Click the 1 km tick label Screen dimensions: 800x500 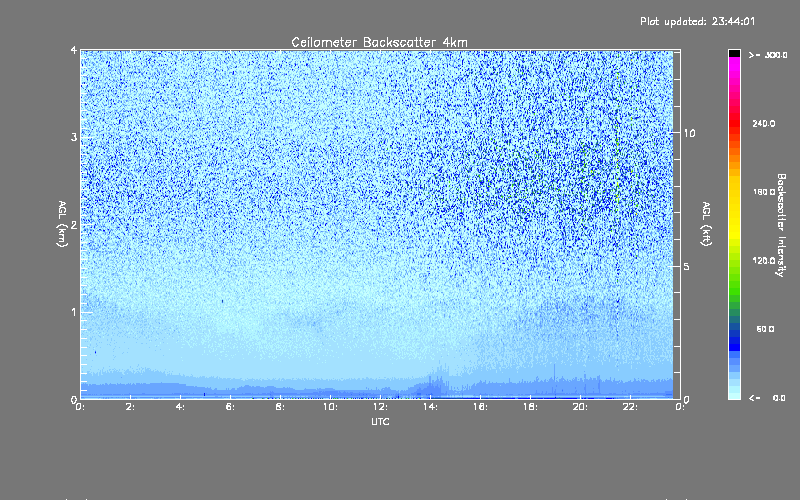pyautogui.click(x=74, y=312)
